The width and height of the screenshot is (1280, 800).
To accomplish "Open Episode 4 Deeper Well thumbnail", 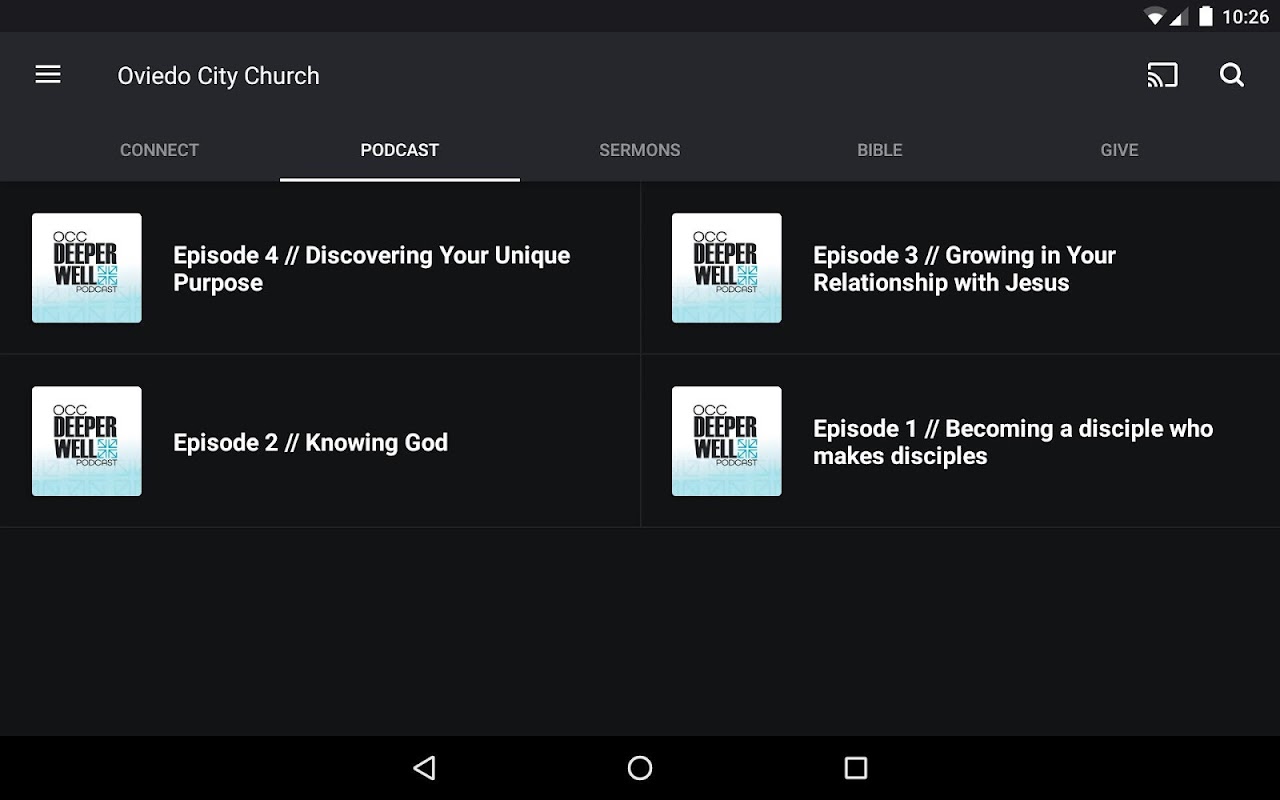I will pos(87,268).
